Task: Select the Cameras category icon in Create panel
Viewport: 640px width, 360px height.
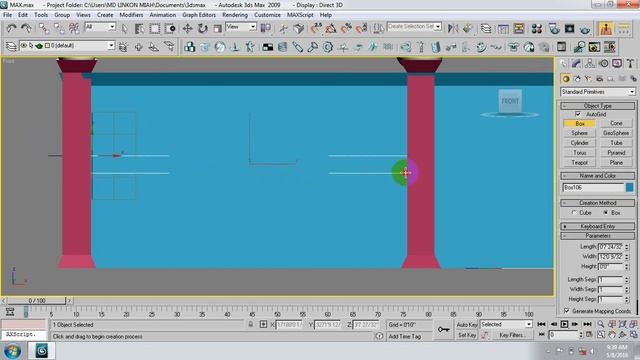Action: tap(599, 78)
